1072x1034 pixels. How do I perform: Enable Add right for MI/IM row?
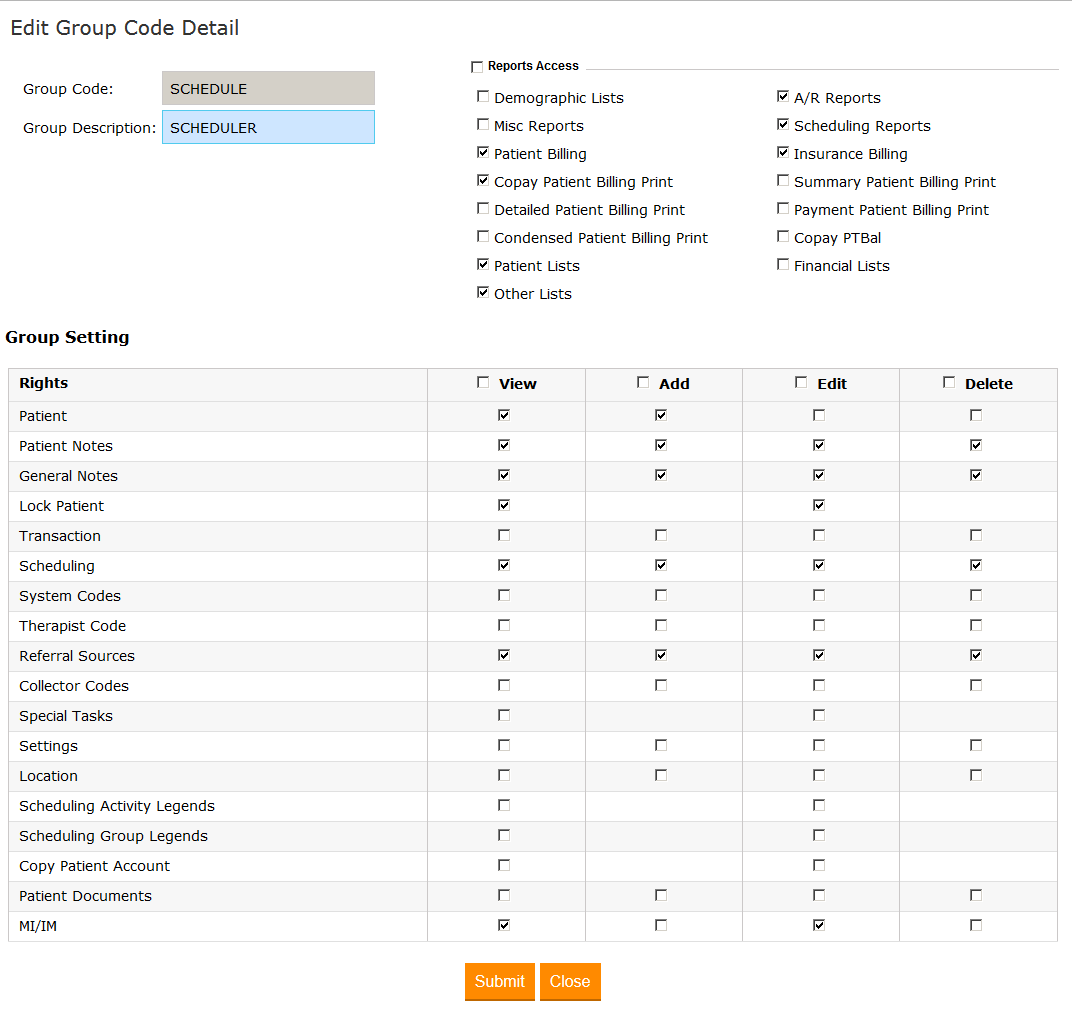[661, 925]
